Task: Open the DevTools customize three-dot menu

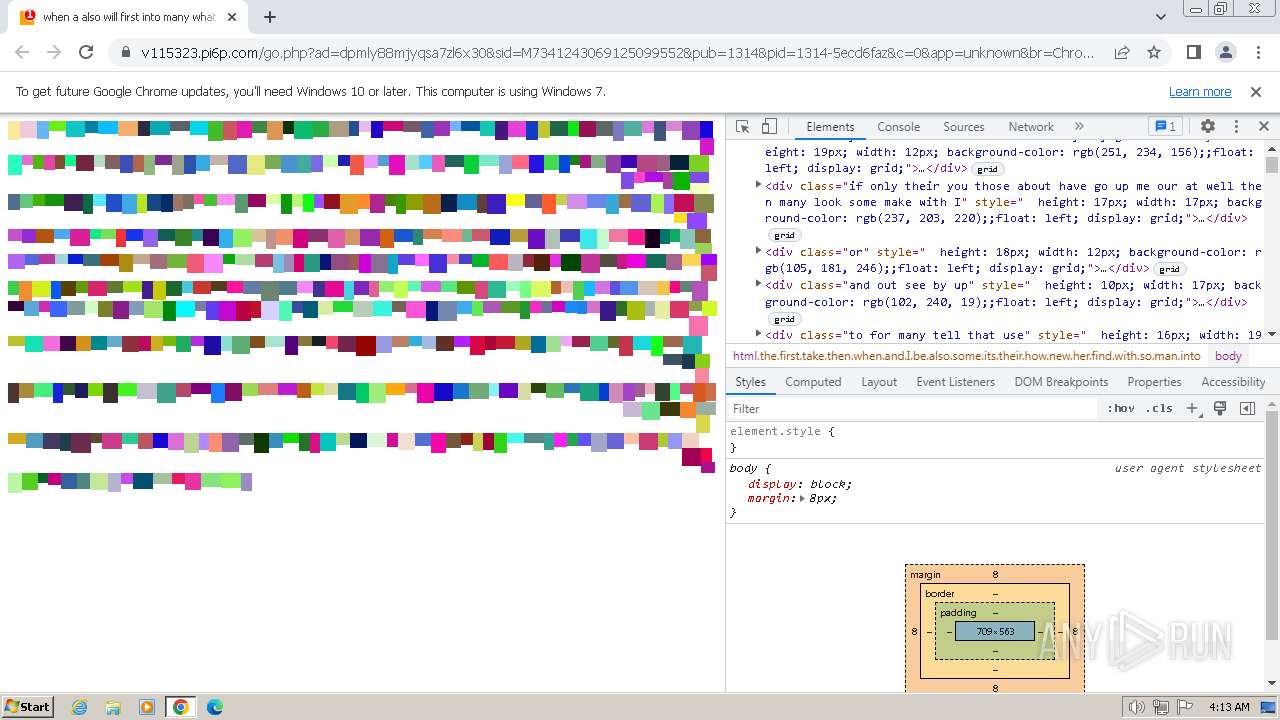Action: click(1236, 127)
